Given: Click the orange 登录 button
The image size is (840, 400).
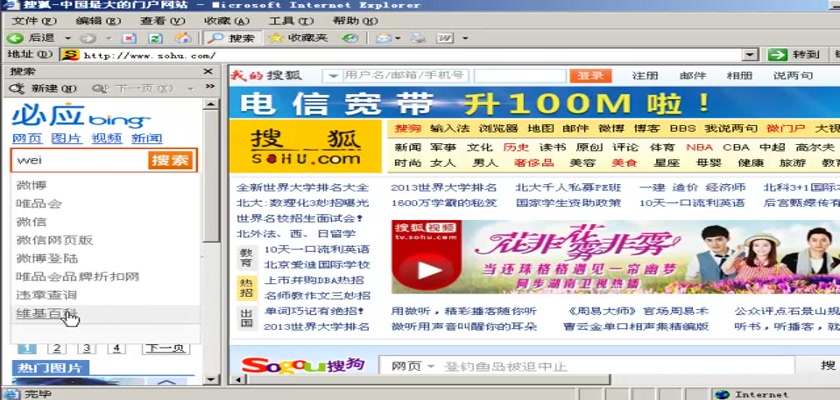Looking at the screenshot, I should tap(590, 76).
